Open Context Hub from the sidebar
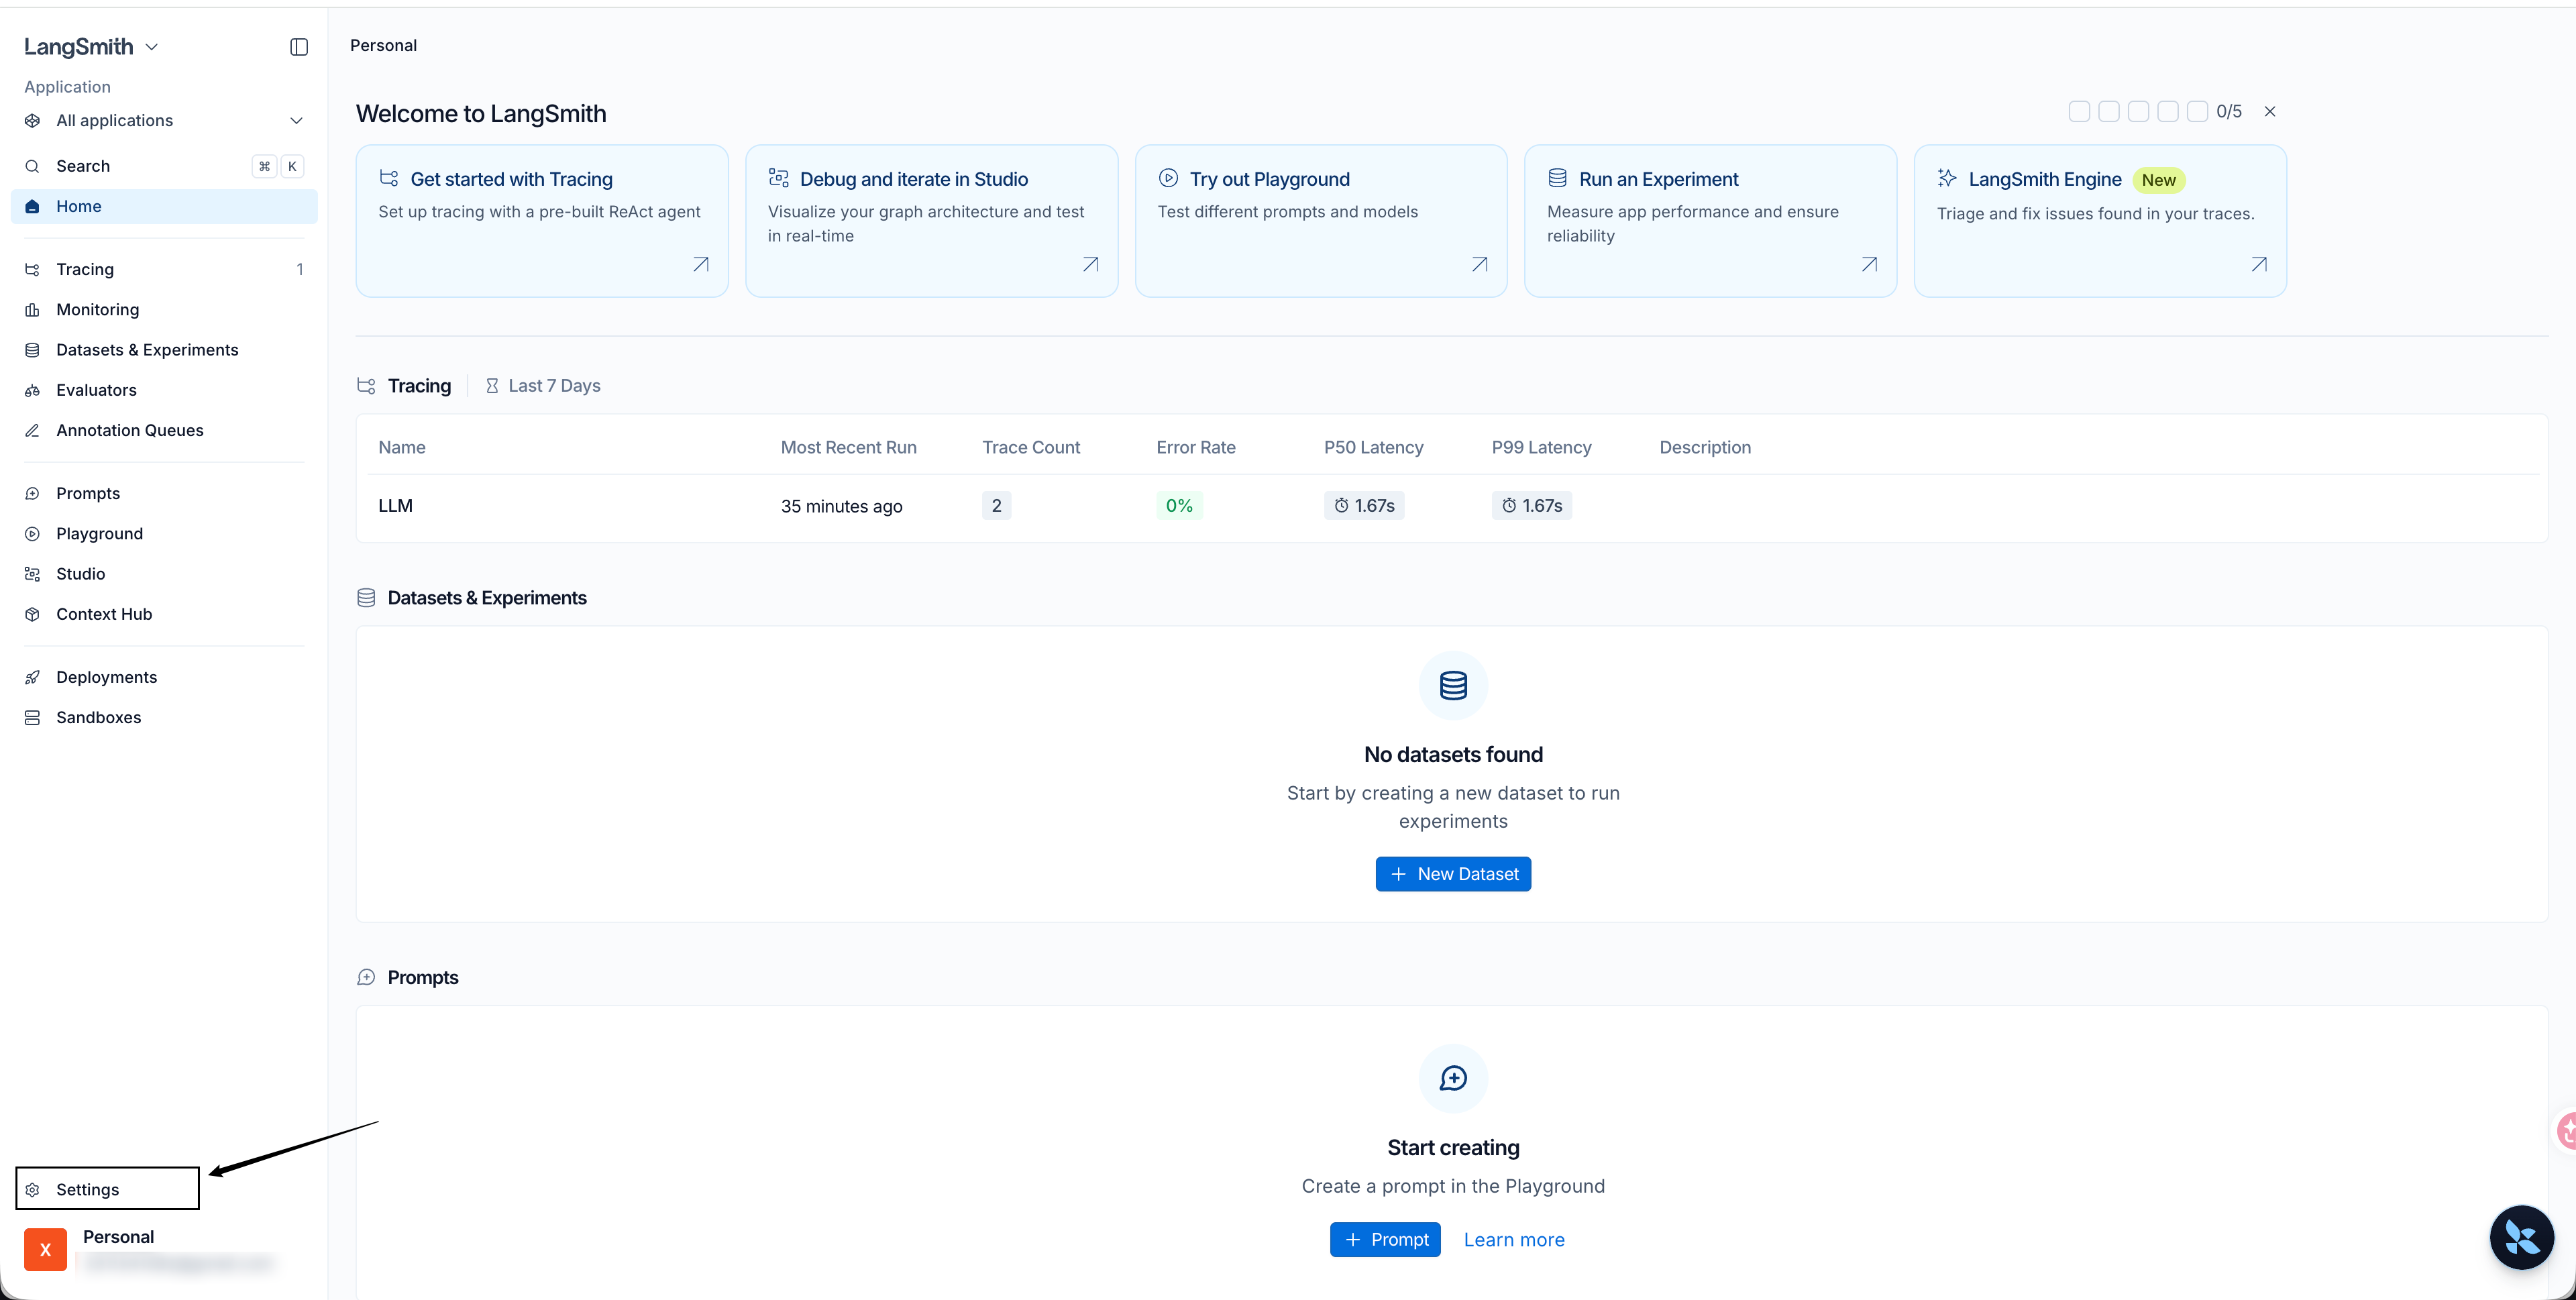The width and height of the screenshot is (2576, 1300). click(164, 614)
